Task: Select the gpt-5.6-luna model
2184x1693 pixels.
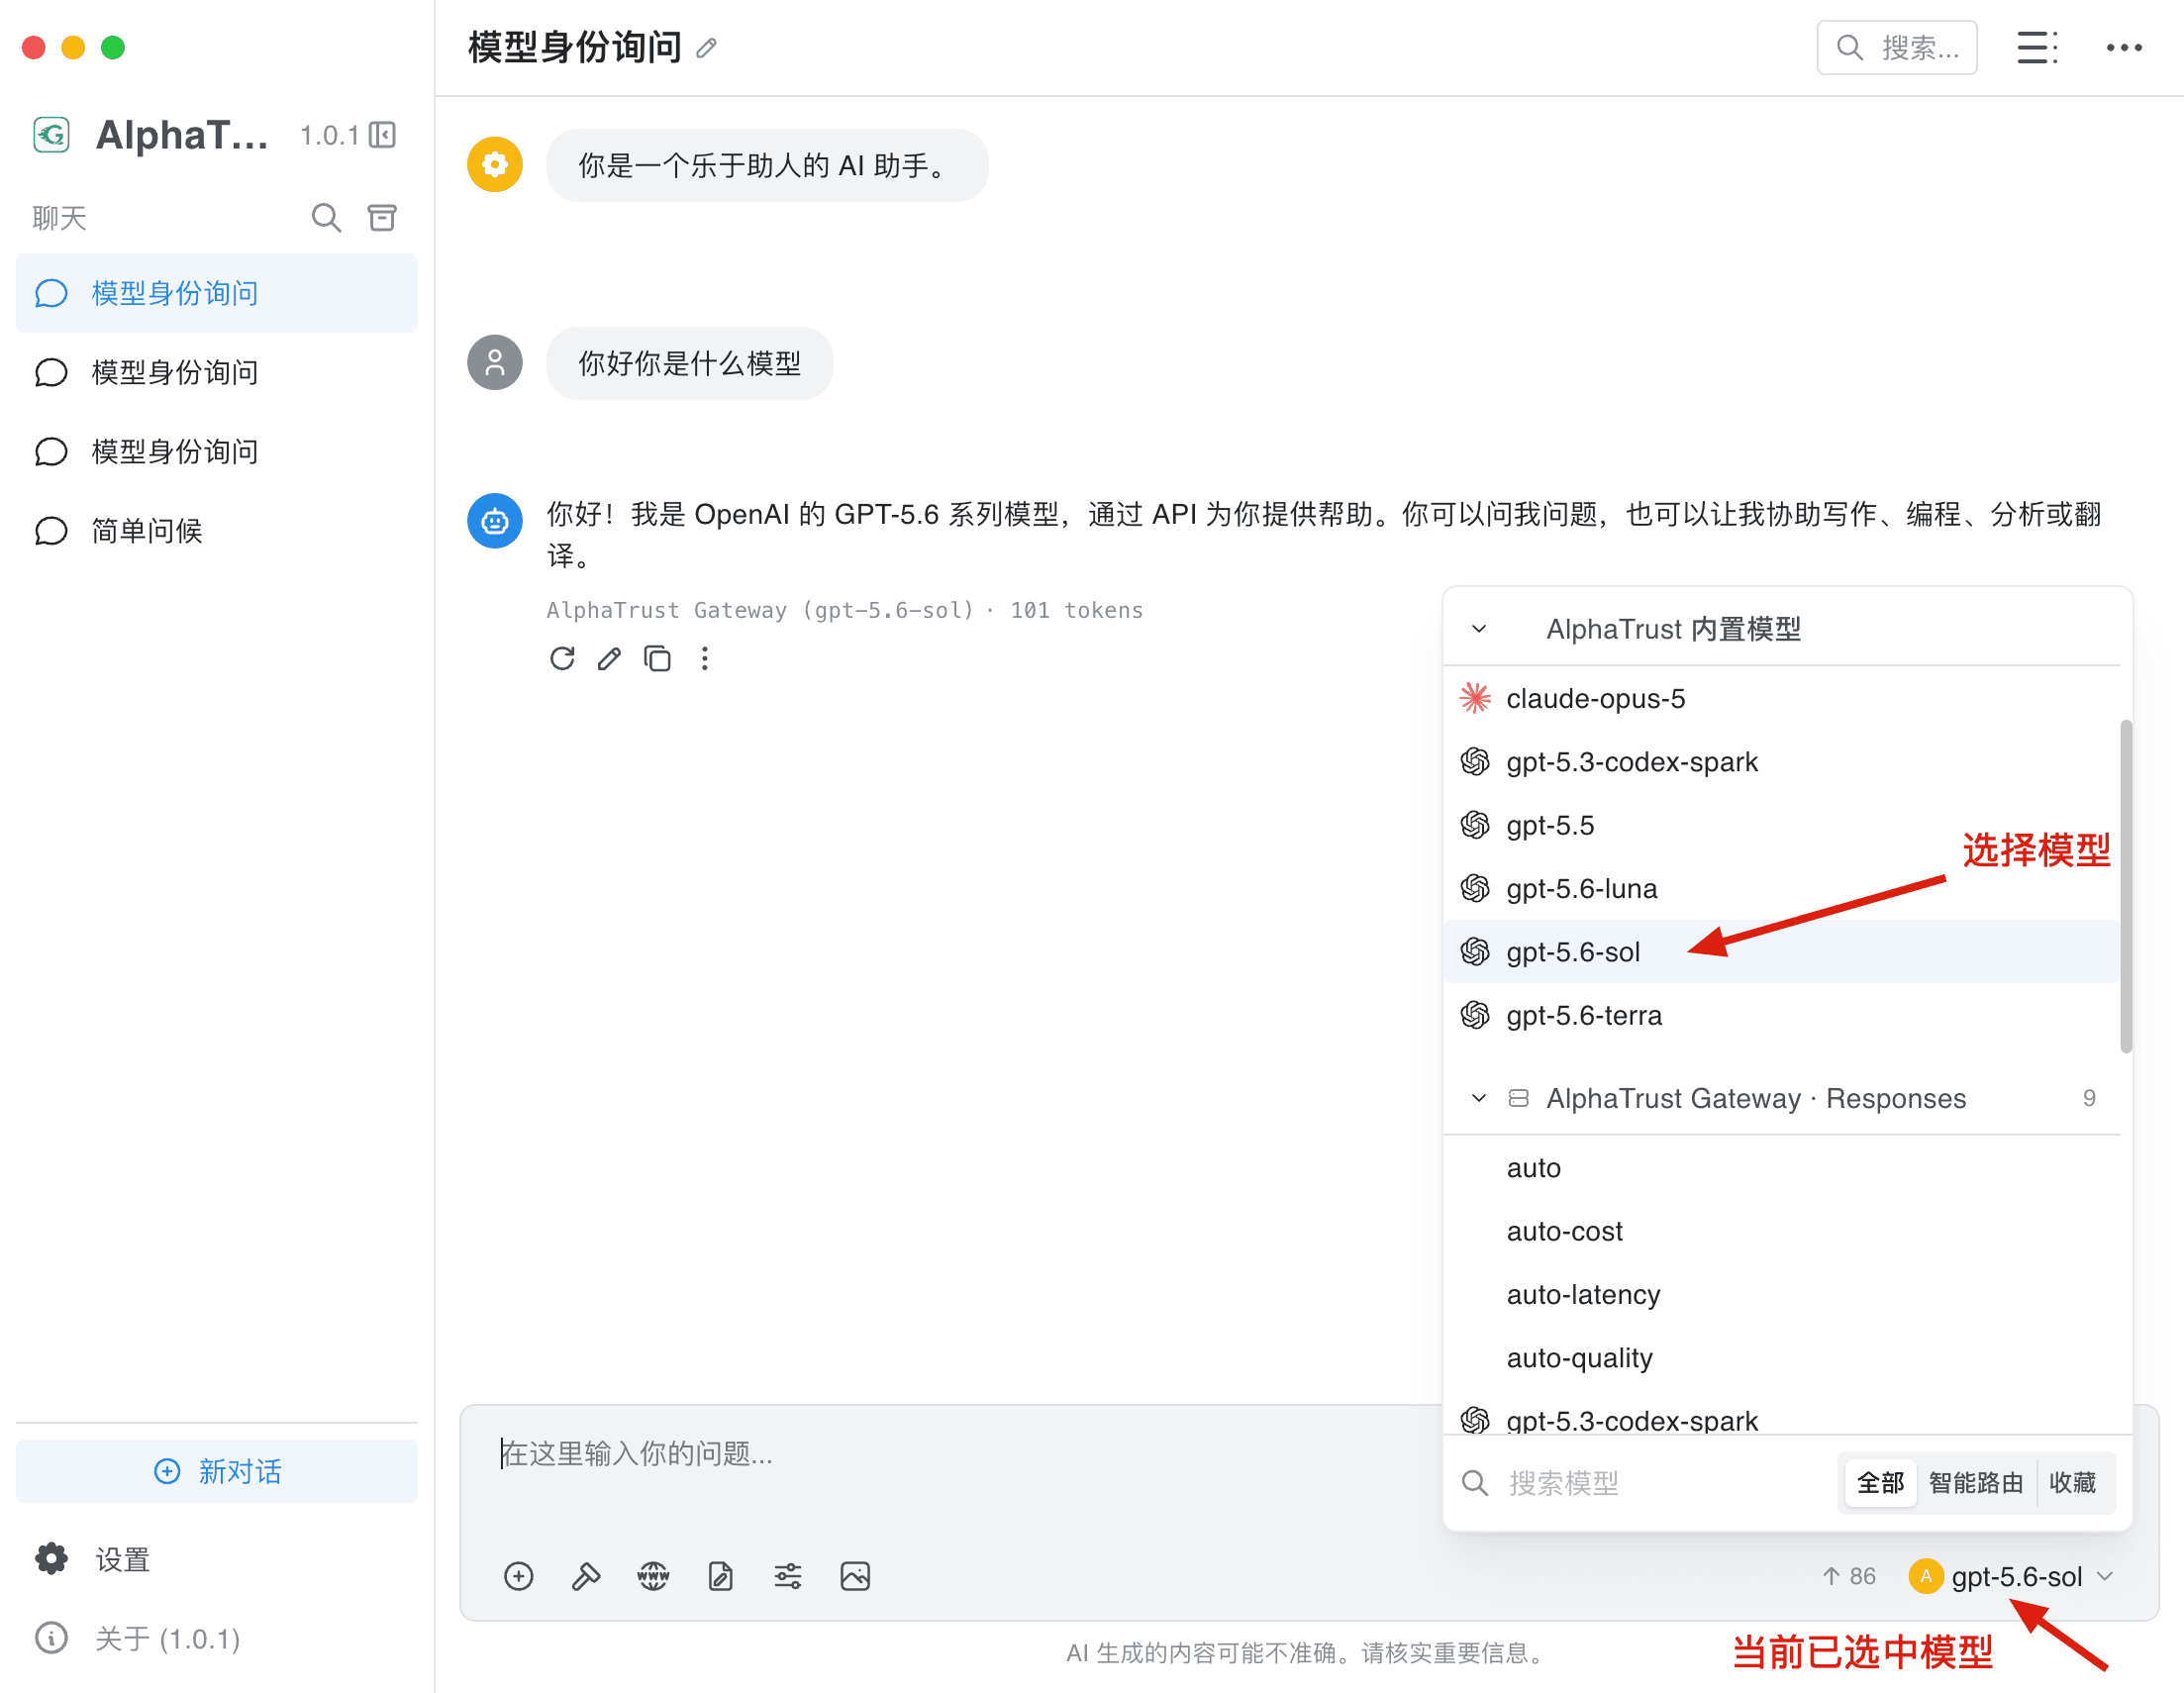Action: coord(1780,888)
